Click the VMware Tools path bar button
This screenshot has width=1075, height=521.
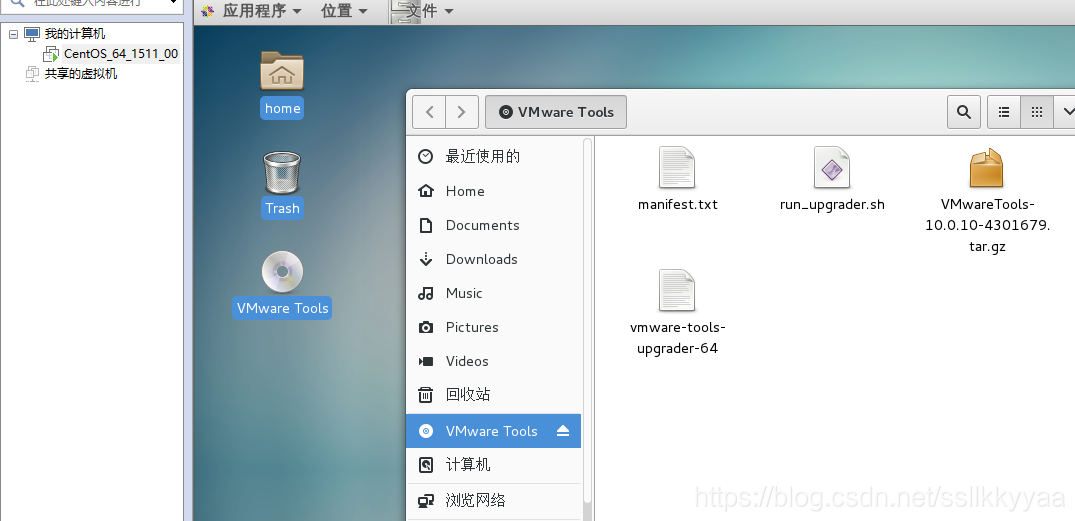pyautogui.click(x=555, y=112)
